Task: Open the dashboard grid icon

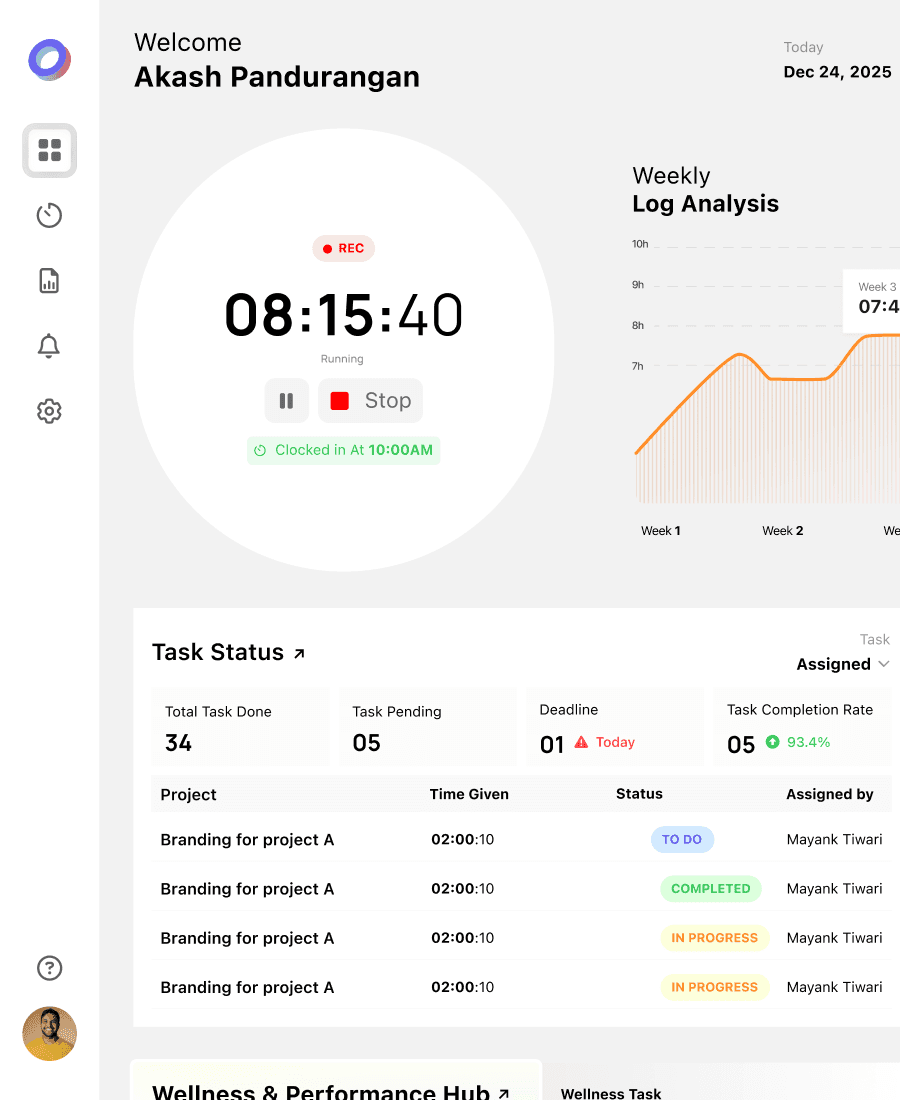Action: coord(49,150)
